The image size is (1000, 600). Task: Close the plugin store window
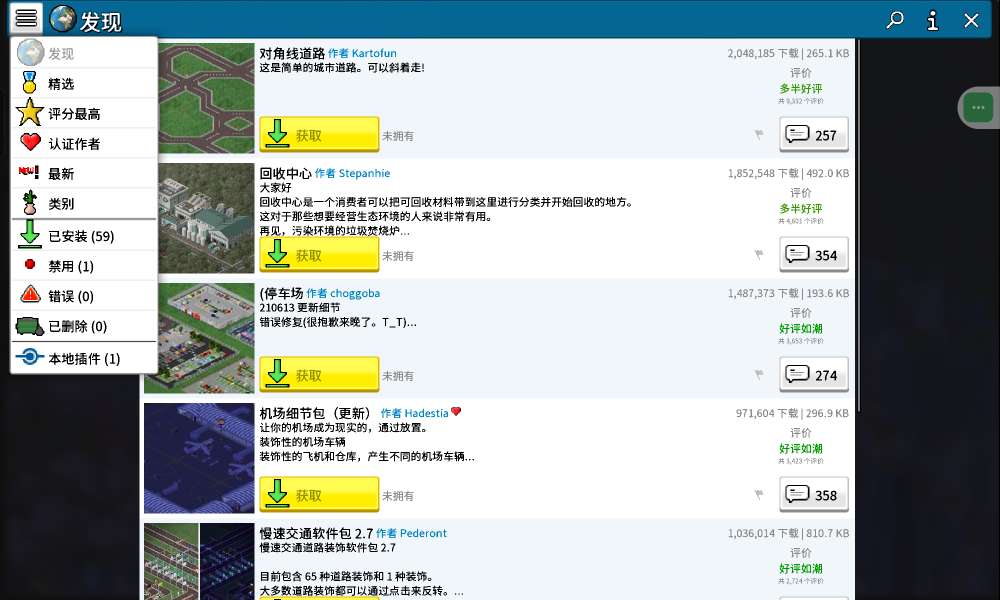coord(971,20)
